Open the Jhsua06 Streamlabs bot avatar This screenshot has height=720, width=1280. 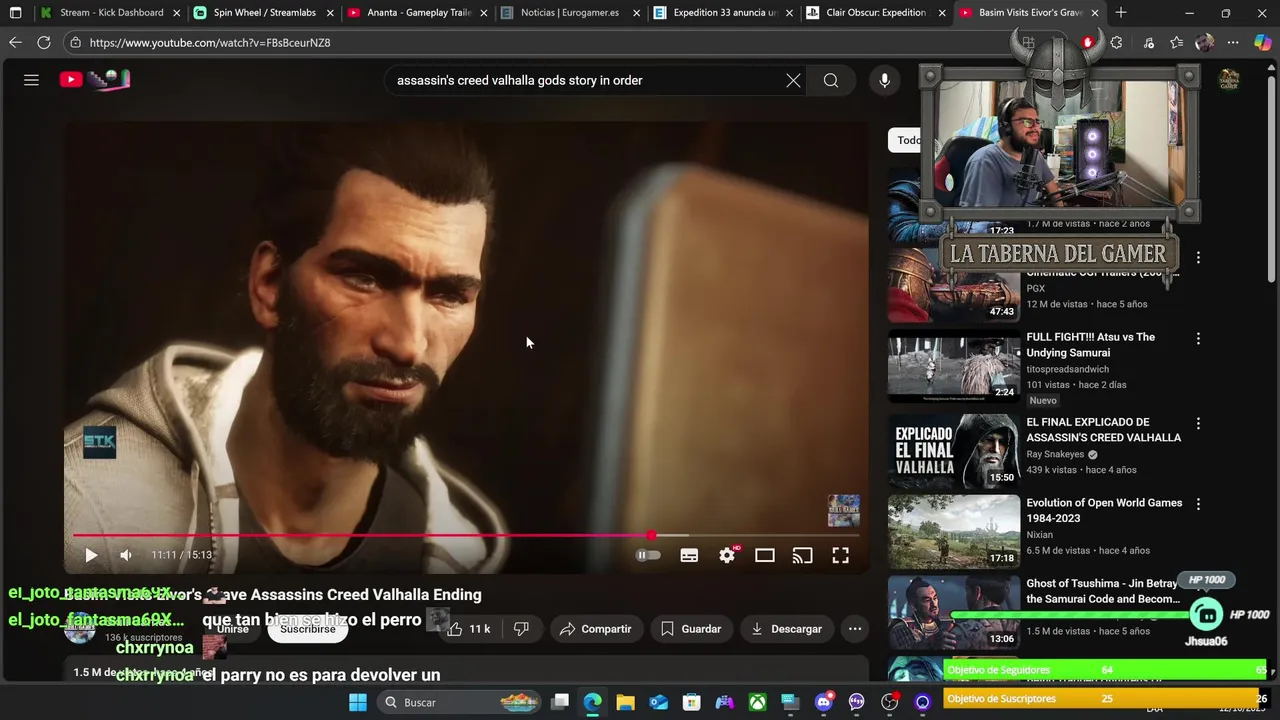tap(1207, 614)
